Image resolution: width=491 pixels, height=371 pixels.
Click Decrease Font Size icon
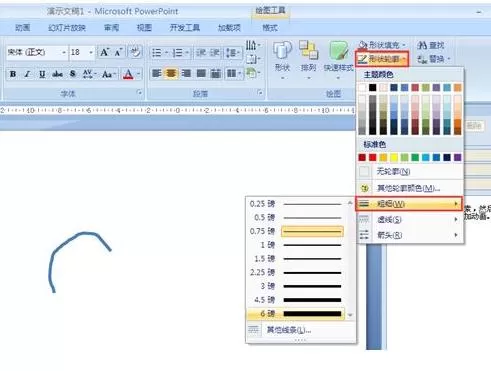(x=119, y=52)
